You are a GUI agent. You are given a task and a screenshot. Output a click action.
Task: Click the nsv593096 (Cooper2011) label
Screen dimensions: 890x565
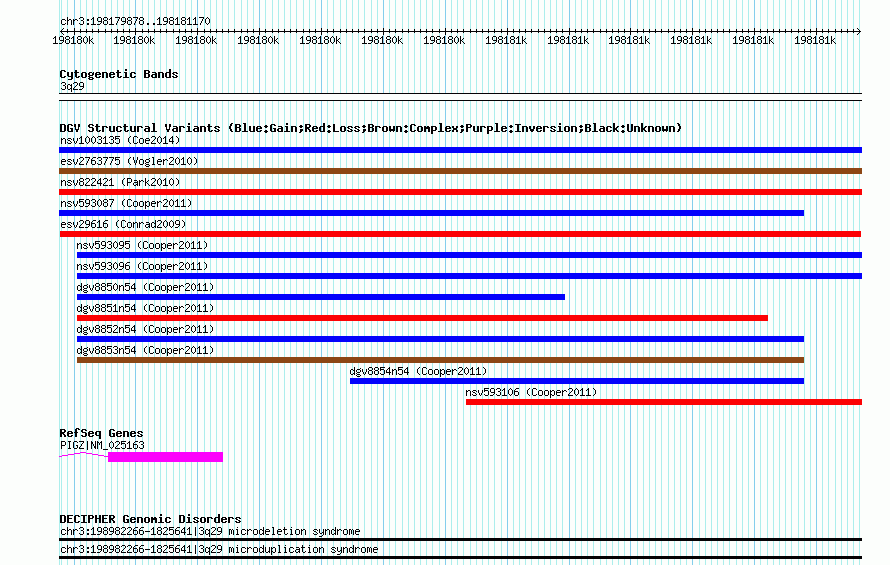coord(142,266)
